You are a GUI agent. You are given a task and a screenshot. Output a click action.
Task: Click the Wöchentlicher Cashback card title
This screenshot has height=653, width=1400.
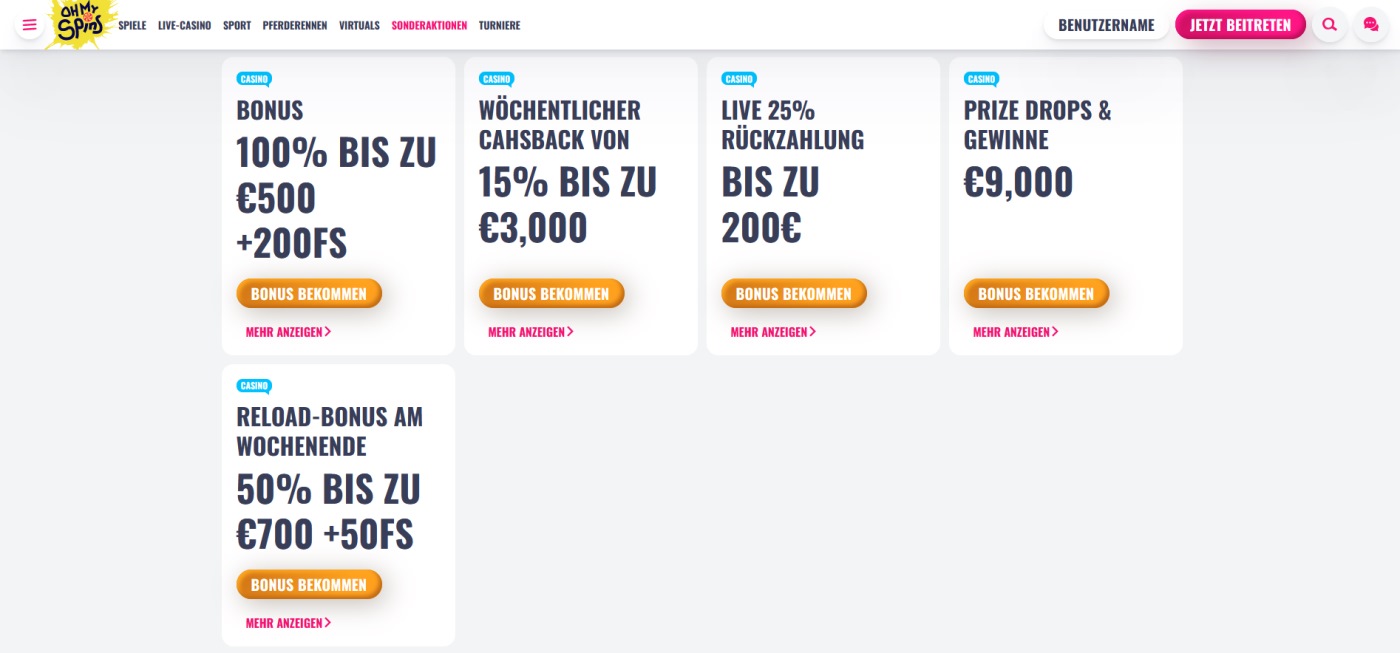click(559, 124)
